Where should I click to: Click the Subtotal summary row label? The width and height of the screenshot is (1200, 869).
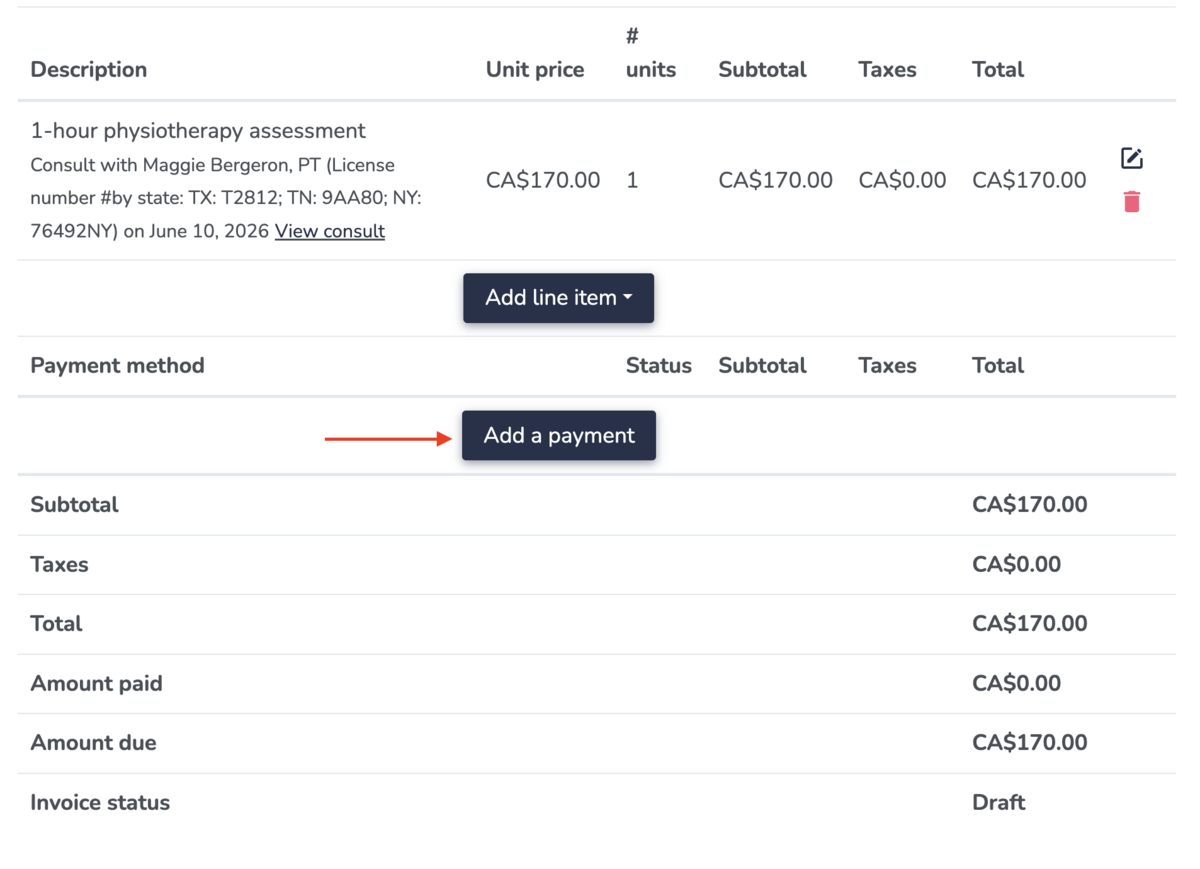point(74,505)
